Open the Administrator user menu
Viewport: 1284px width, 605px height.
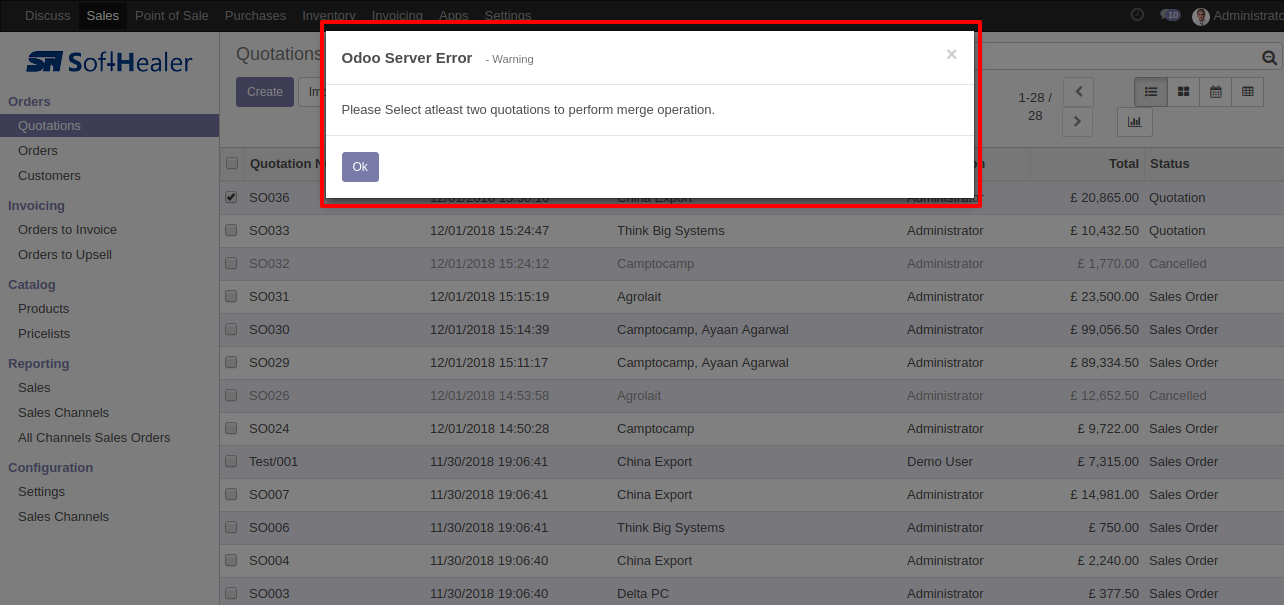tap(1238, 16)
